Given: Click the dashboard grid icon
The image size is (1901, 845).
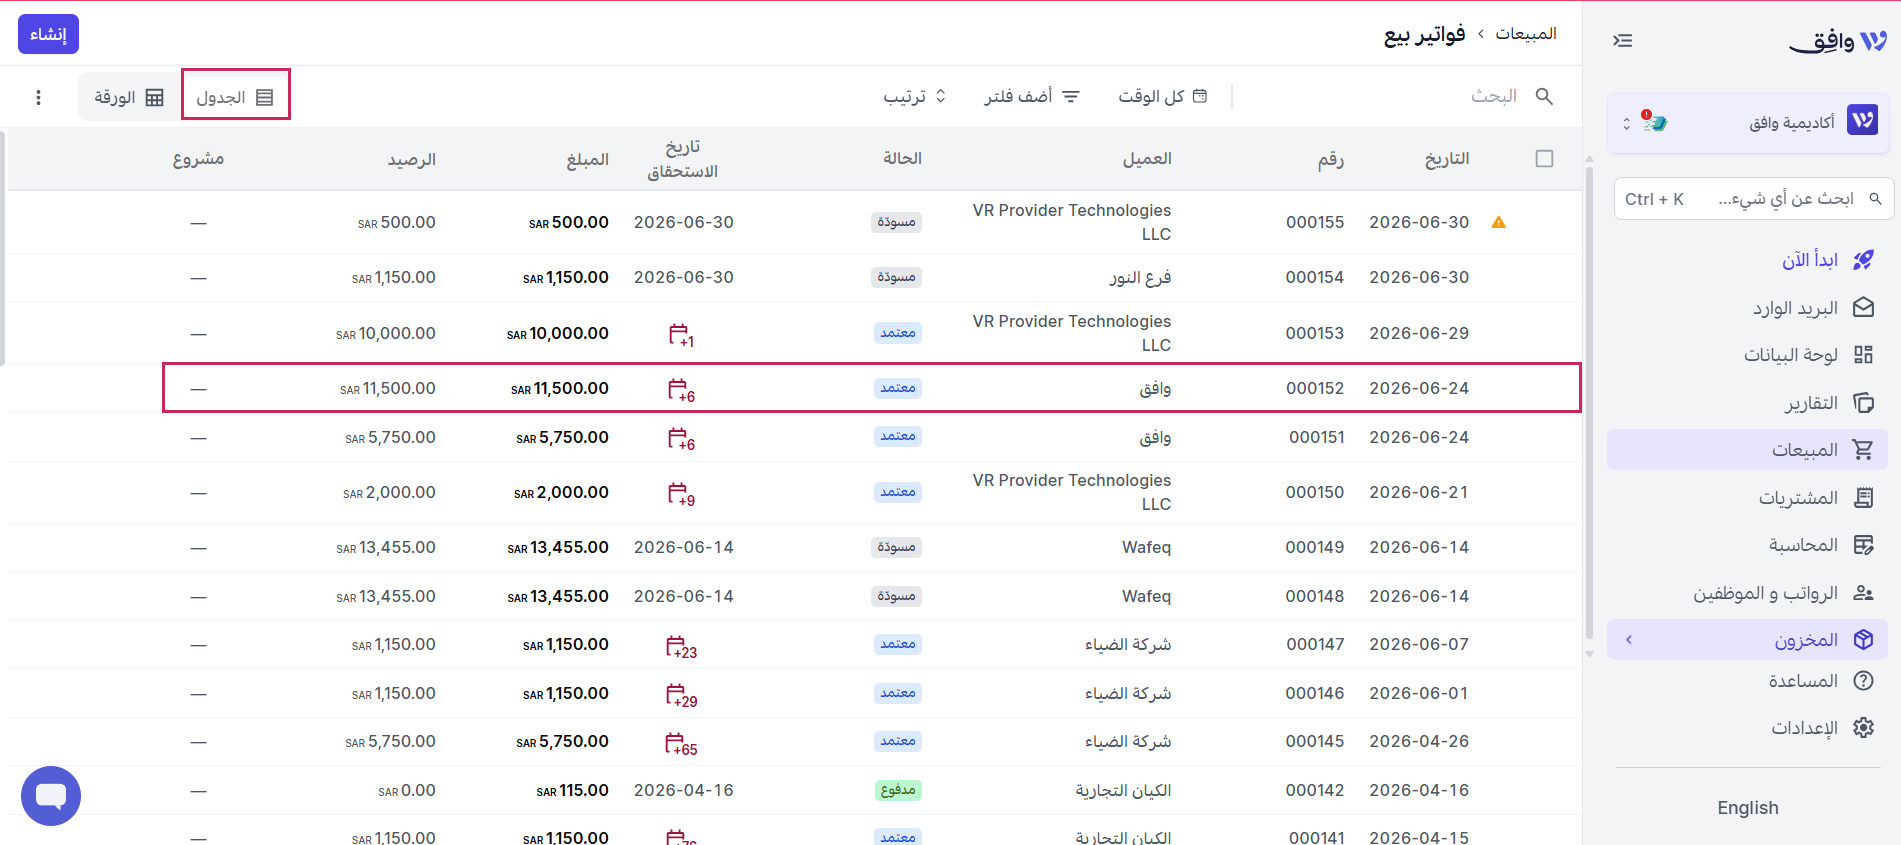Looking at the screenshot, I should click(x=1863, y=355).
